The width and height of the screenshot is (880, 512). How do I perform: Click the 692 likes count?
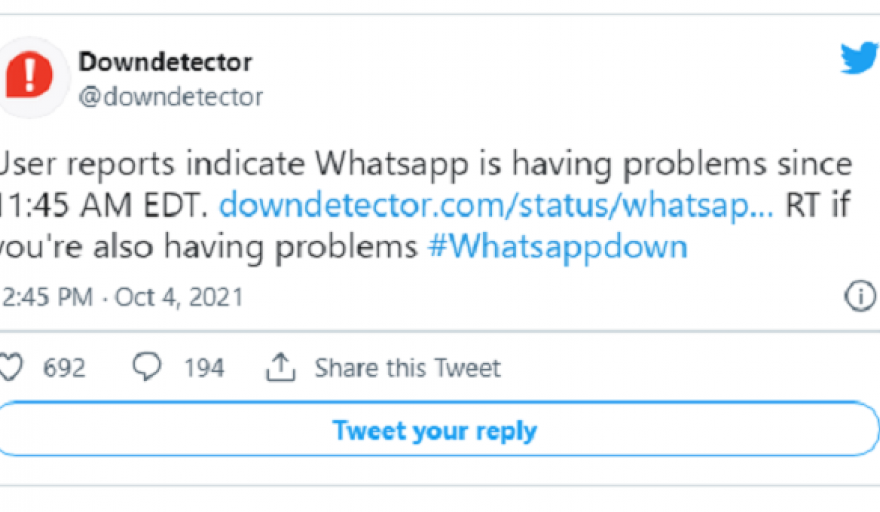(64, 368)
